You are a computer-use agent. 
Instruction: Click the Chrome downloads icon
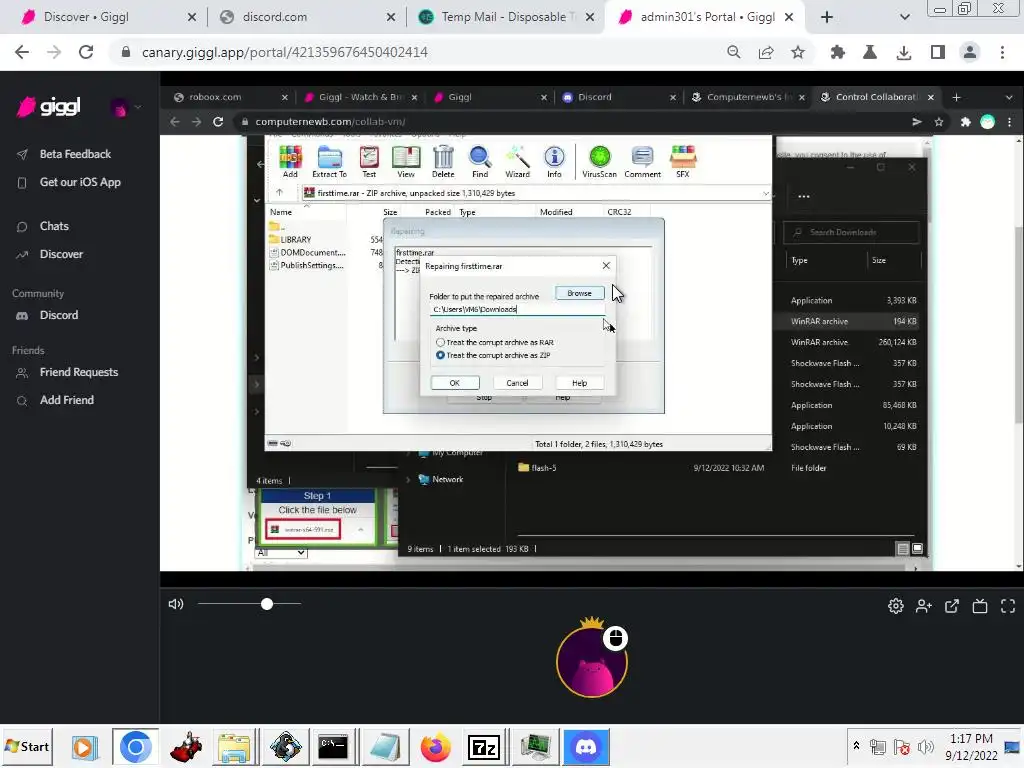[x=903, y=52]
